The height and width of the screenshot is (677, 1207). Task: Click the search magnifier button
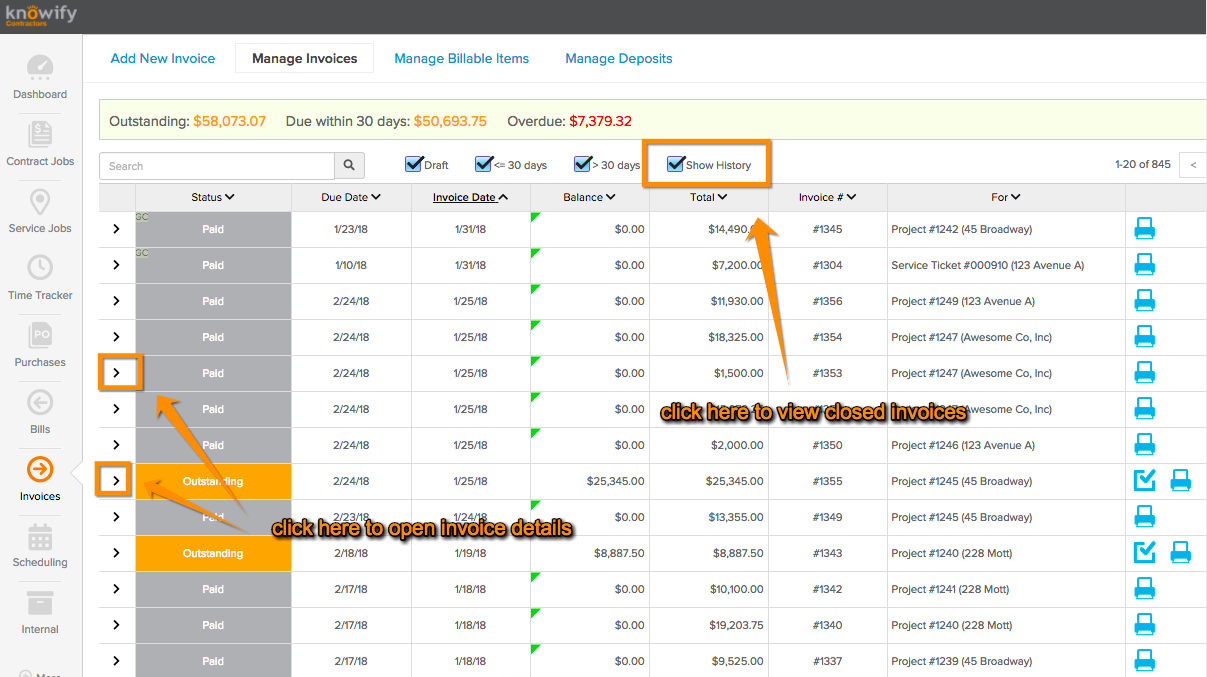pyautogui.click(x=349, y=166)
